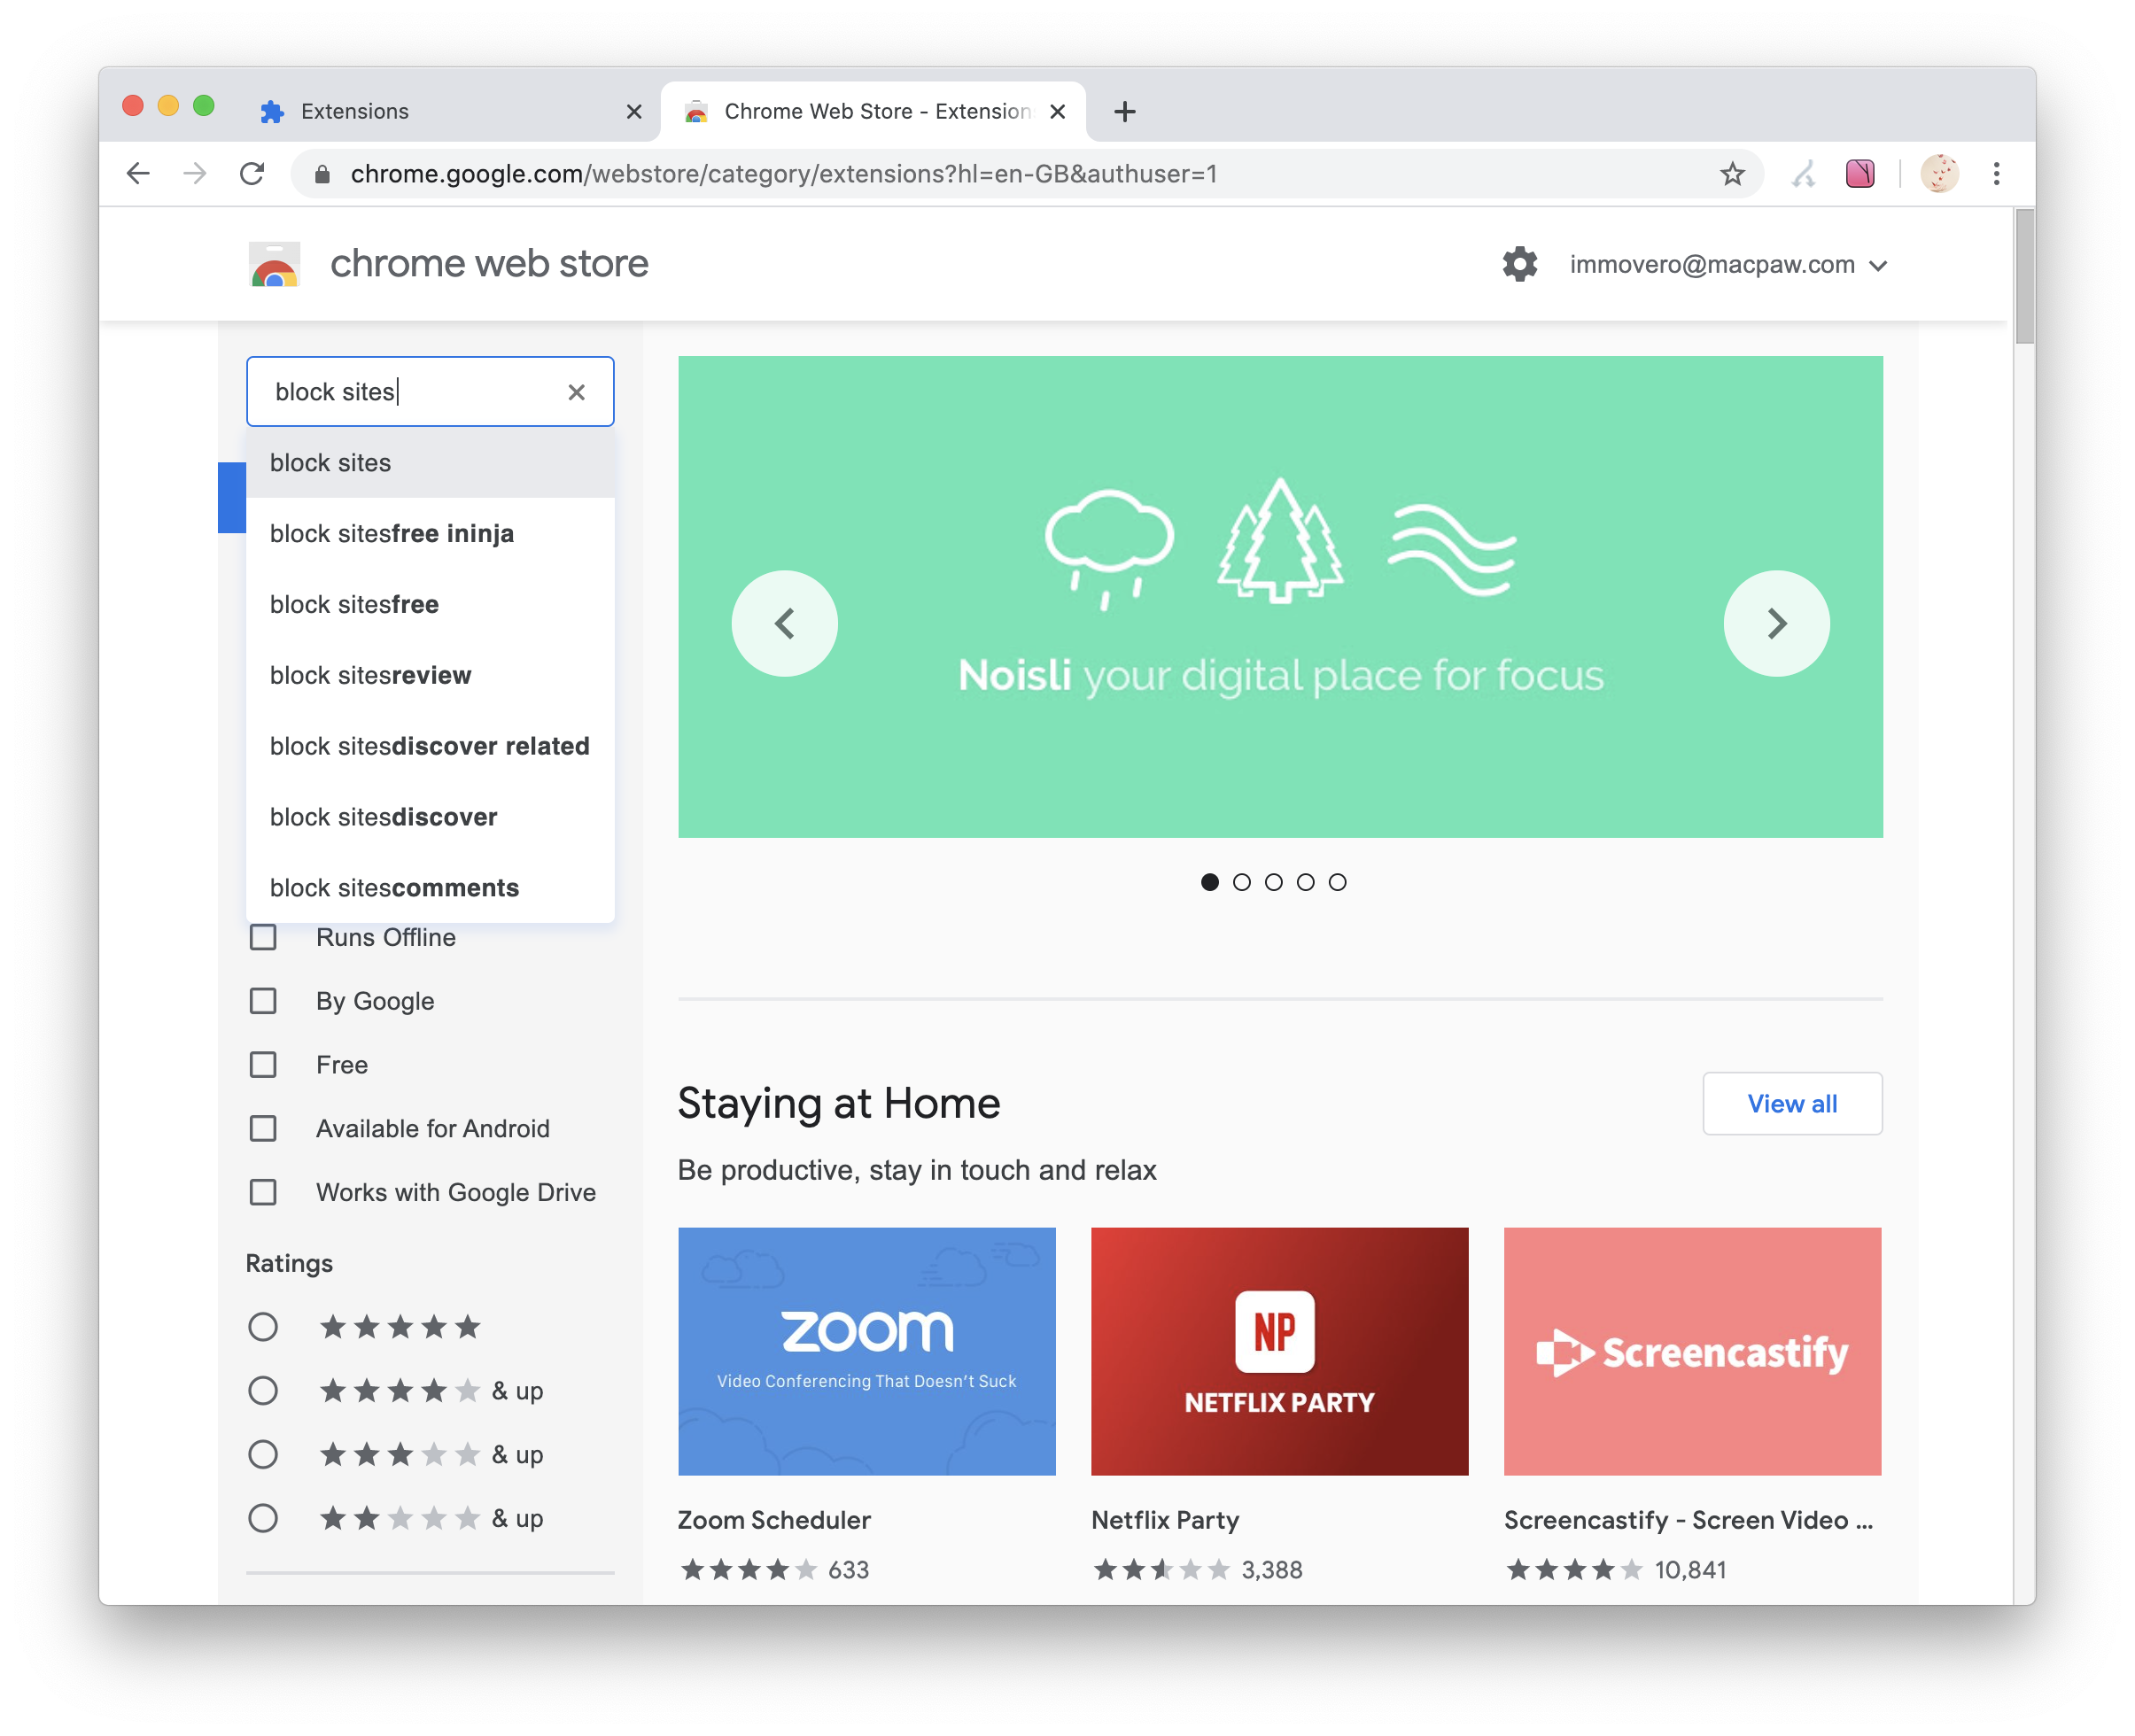
Task: Click the vertical dots menu icon
Action: (x=1997, y=174)
